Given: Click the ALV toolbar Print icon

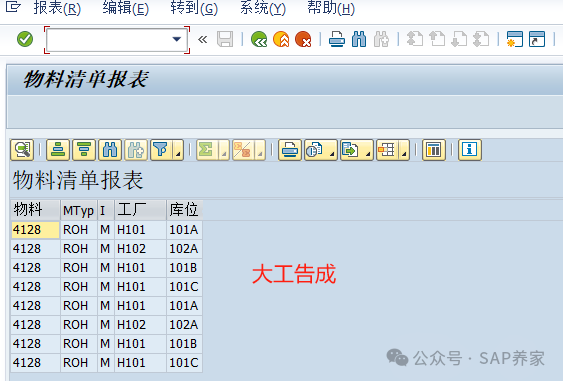Looking at the screenshot, I should pyautogui.click(x=290, y=150).
